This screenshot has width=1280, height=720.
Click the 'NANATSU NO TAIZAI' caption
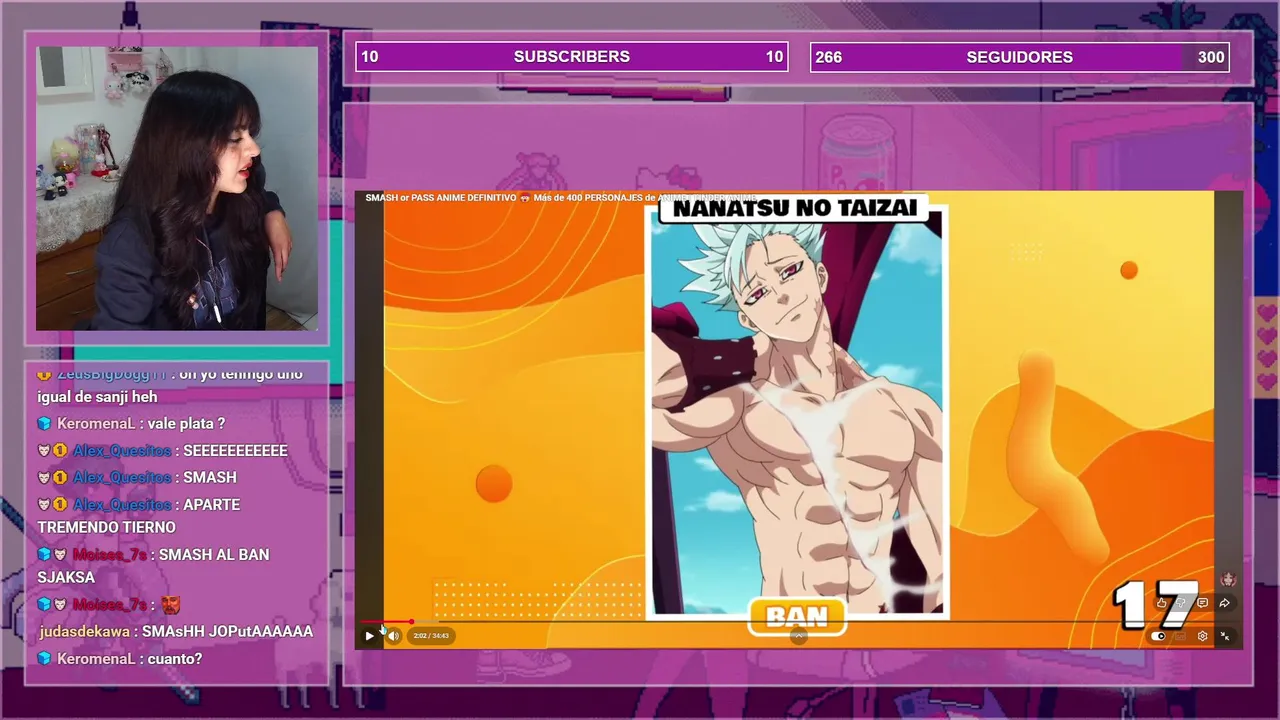pos(795,209)
